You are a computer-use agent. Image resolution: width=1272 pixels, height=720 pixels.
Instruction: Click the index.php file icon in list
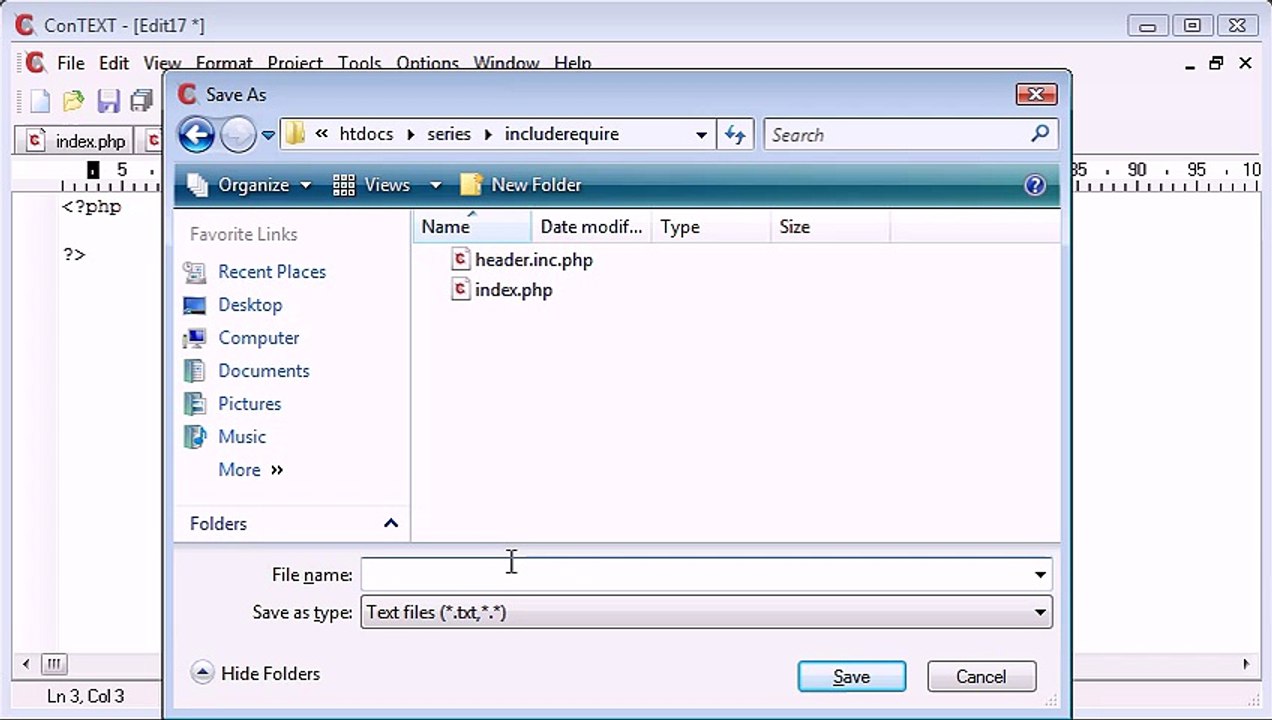click(460, 290)
